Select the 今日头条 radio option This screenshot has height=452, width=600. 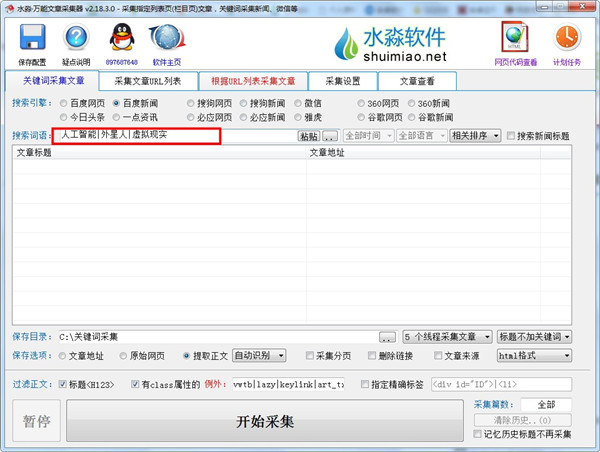(65, 116)
